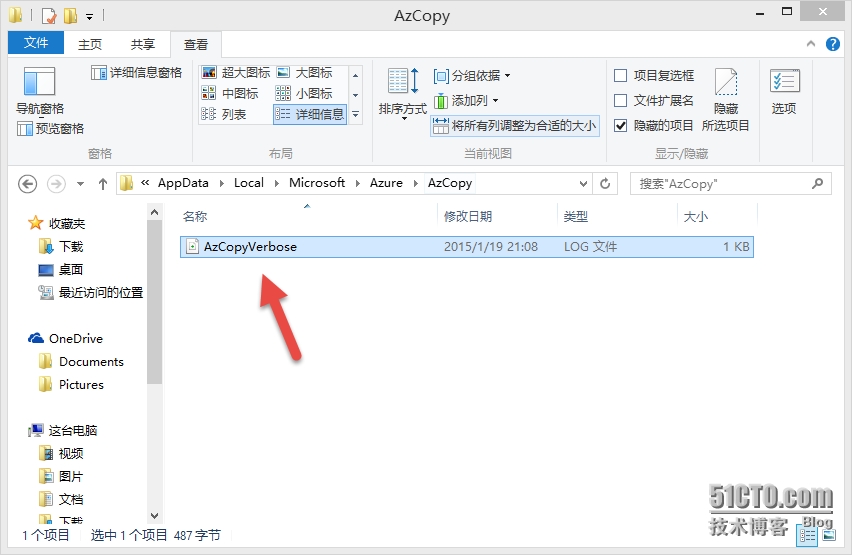Open the 分组依据 dropdown
The image size is (852, 555).
coord(472,76)
